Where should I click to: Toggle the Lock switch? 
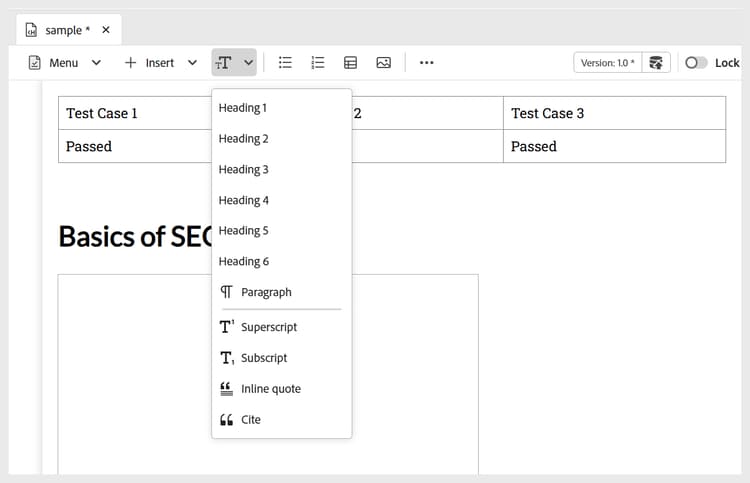point(696,63)
